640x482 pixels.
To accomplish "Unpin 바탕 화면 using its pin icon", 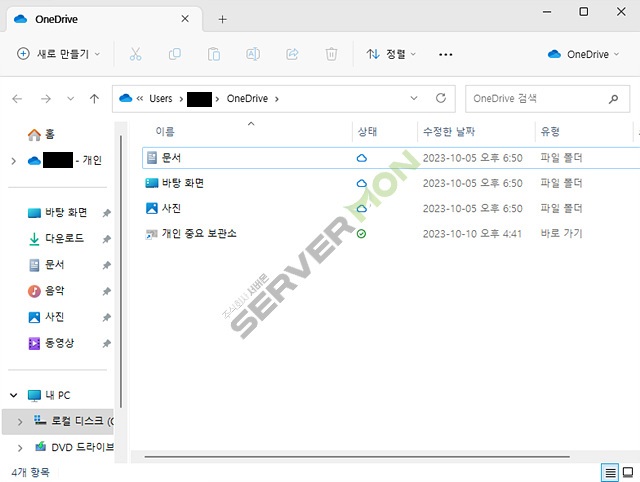I will tap(107, 213).
